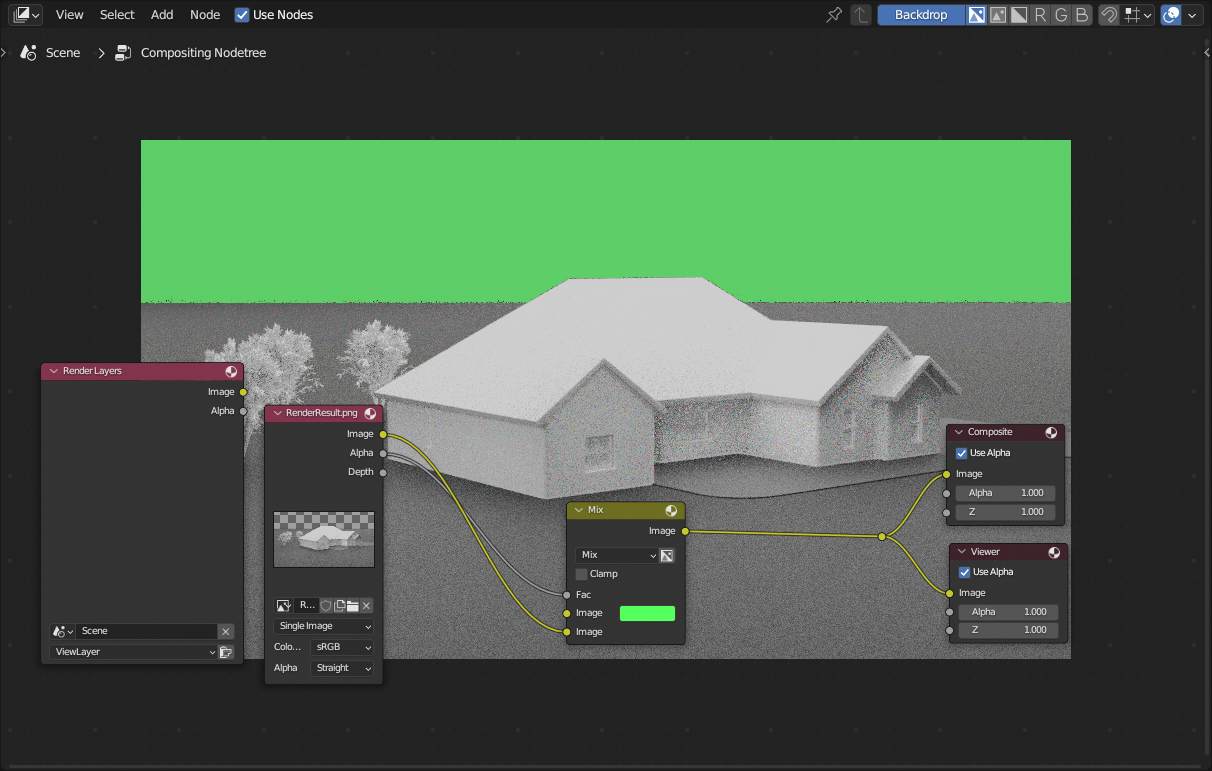Select the Color-only channel icon
This screenshot has height=771, width=1212.
pos(998,15)
